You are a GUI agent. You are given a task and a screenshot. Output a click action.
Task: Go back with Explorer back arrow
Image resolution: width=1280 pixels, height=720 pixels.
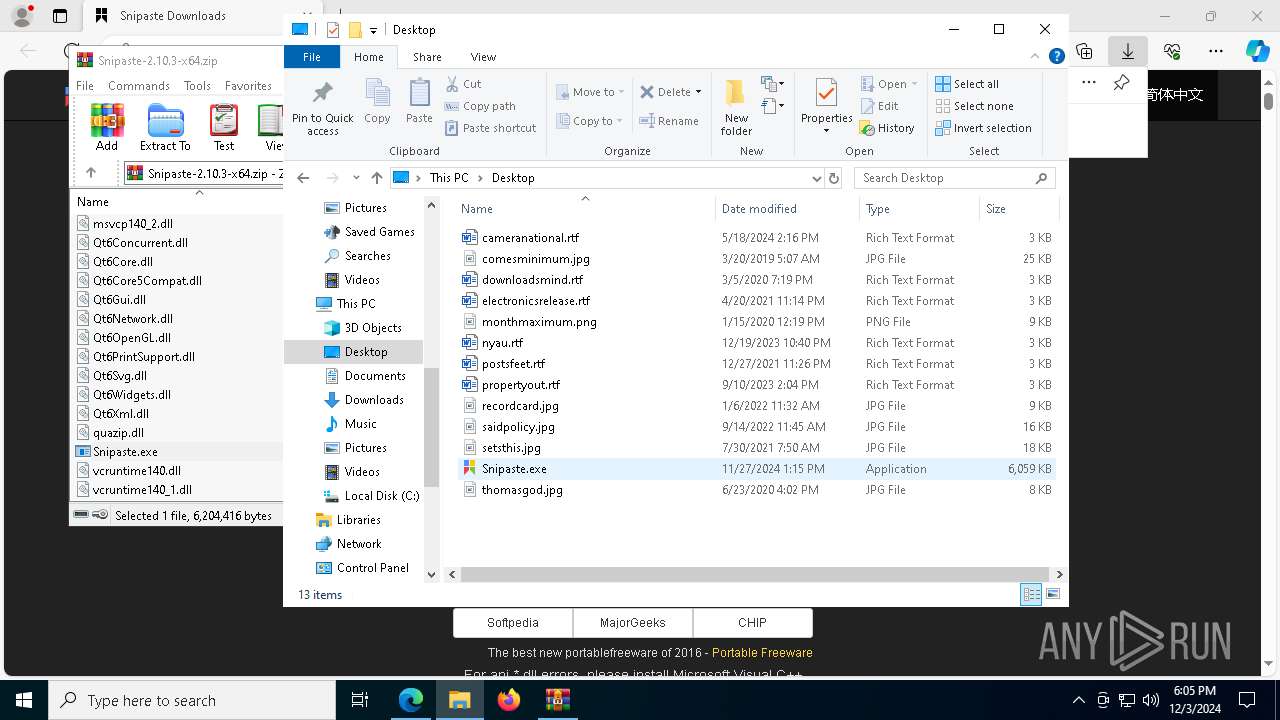tap(303, 178)
